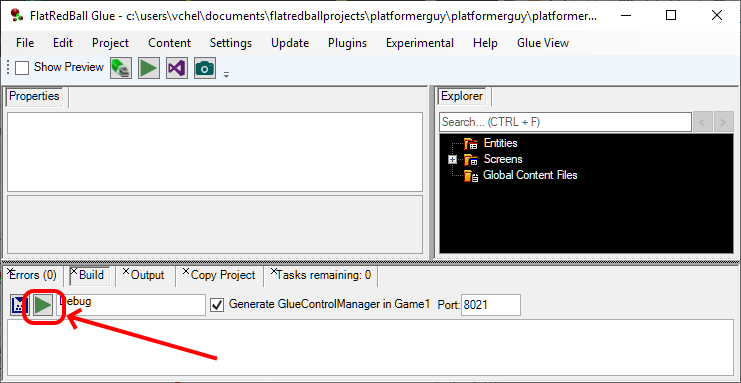Viewport: 741px width, 383px height.
Task: Click the first toolbar icon beside Show Preview
Action: pos(121,68)
